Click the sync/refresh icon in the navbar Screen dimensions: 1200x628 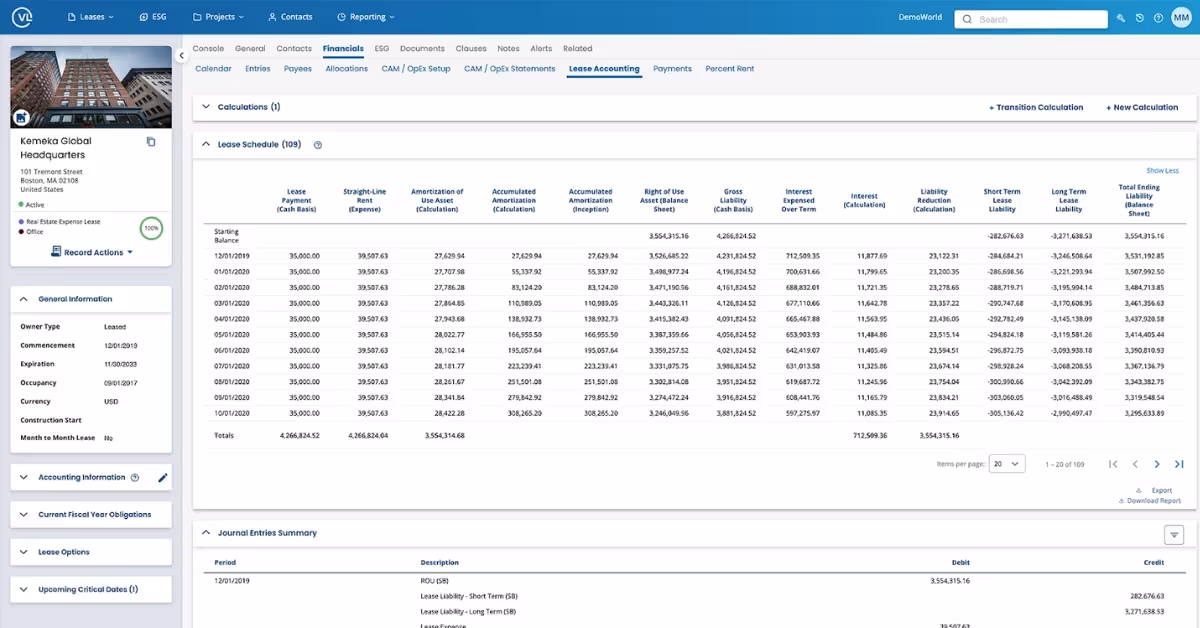1139,18
